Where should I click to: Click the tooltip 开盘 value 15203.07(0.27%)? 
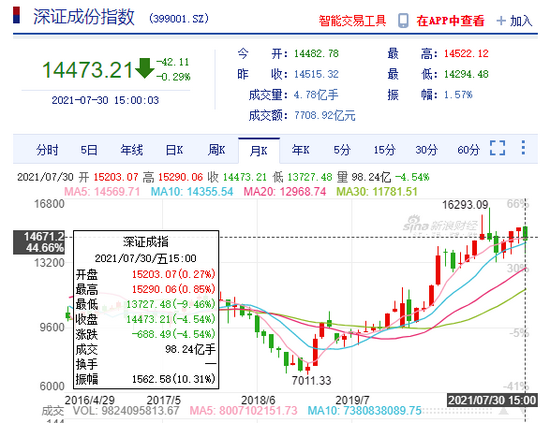174,274
